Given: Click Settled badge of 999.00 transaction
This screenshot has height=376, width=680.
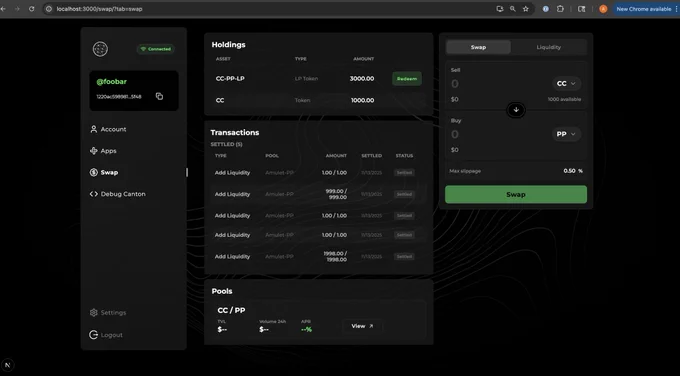Looking at the screenshot, I should pyautogui.click(x=404, y=194).
